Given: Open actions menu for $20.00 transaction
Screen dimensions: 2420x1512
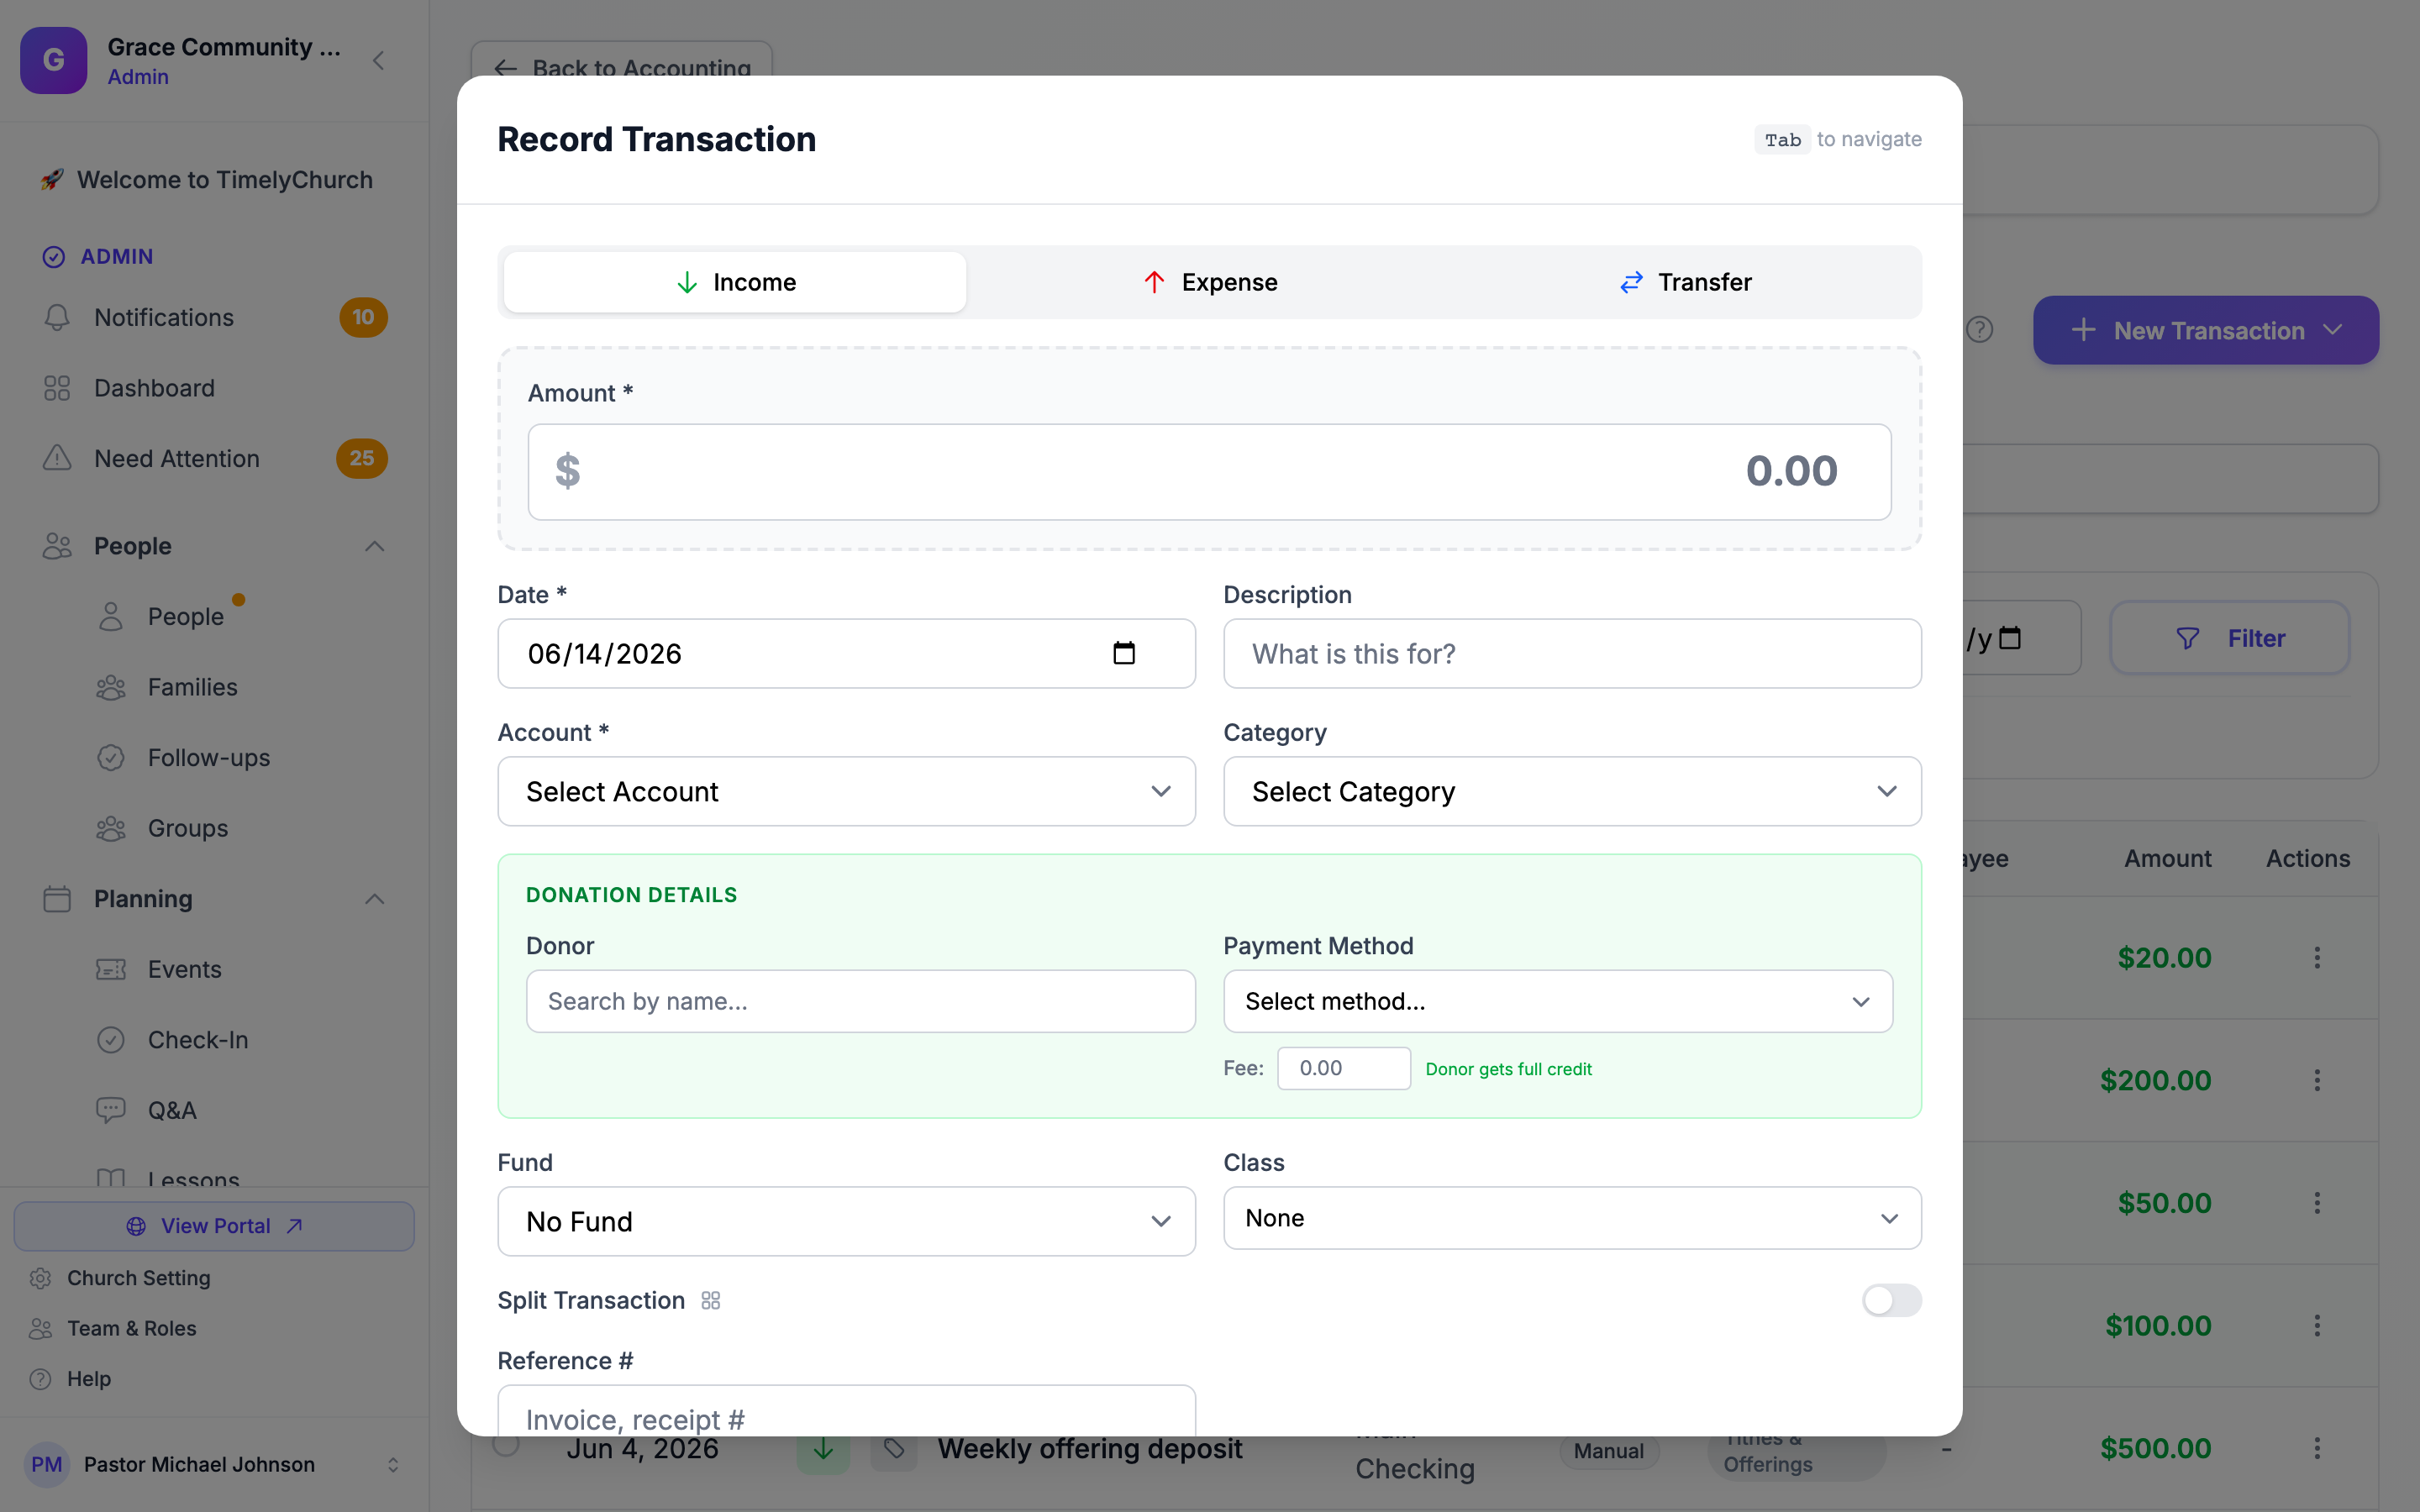Looking at the screenshot, I should click(2317, 958).
